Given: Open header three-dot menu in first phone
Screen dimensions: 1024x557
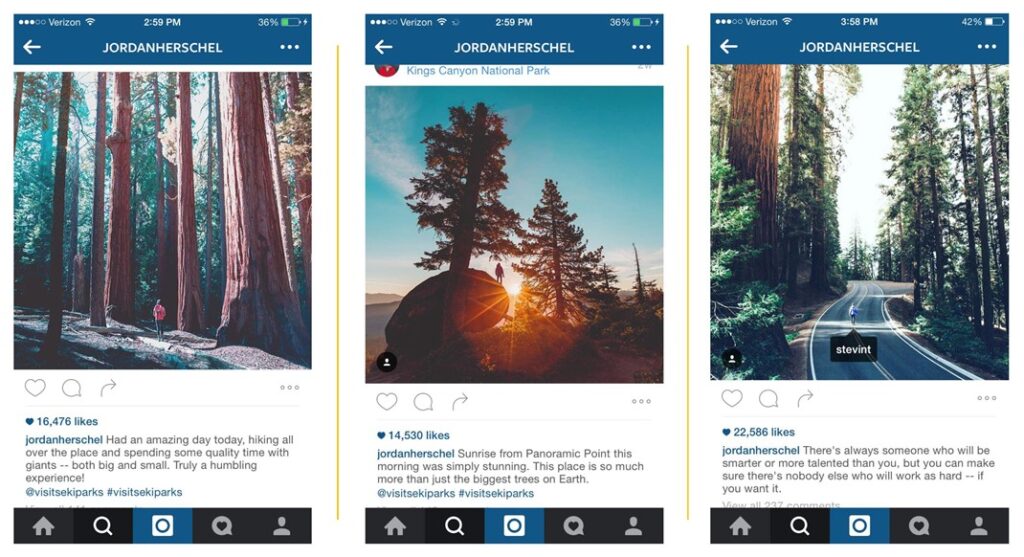Looking at the screenshot, I should pos(289,47).
